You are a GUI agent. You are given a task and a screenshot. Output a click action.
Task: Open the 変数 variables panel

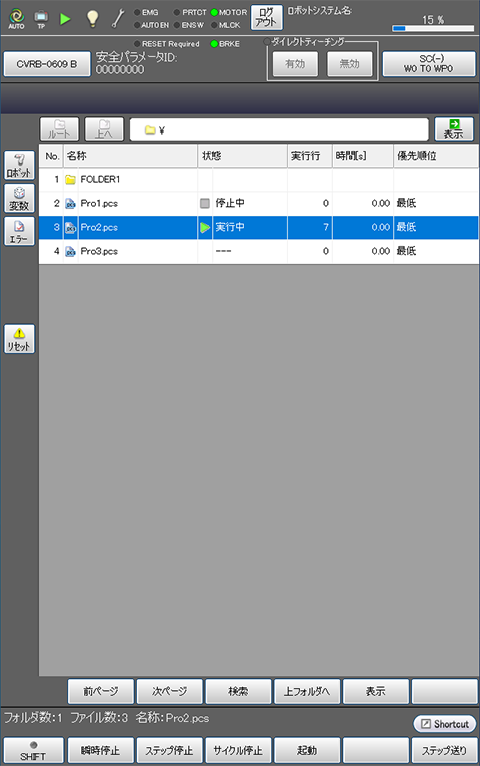tap(19, 198)
